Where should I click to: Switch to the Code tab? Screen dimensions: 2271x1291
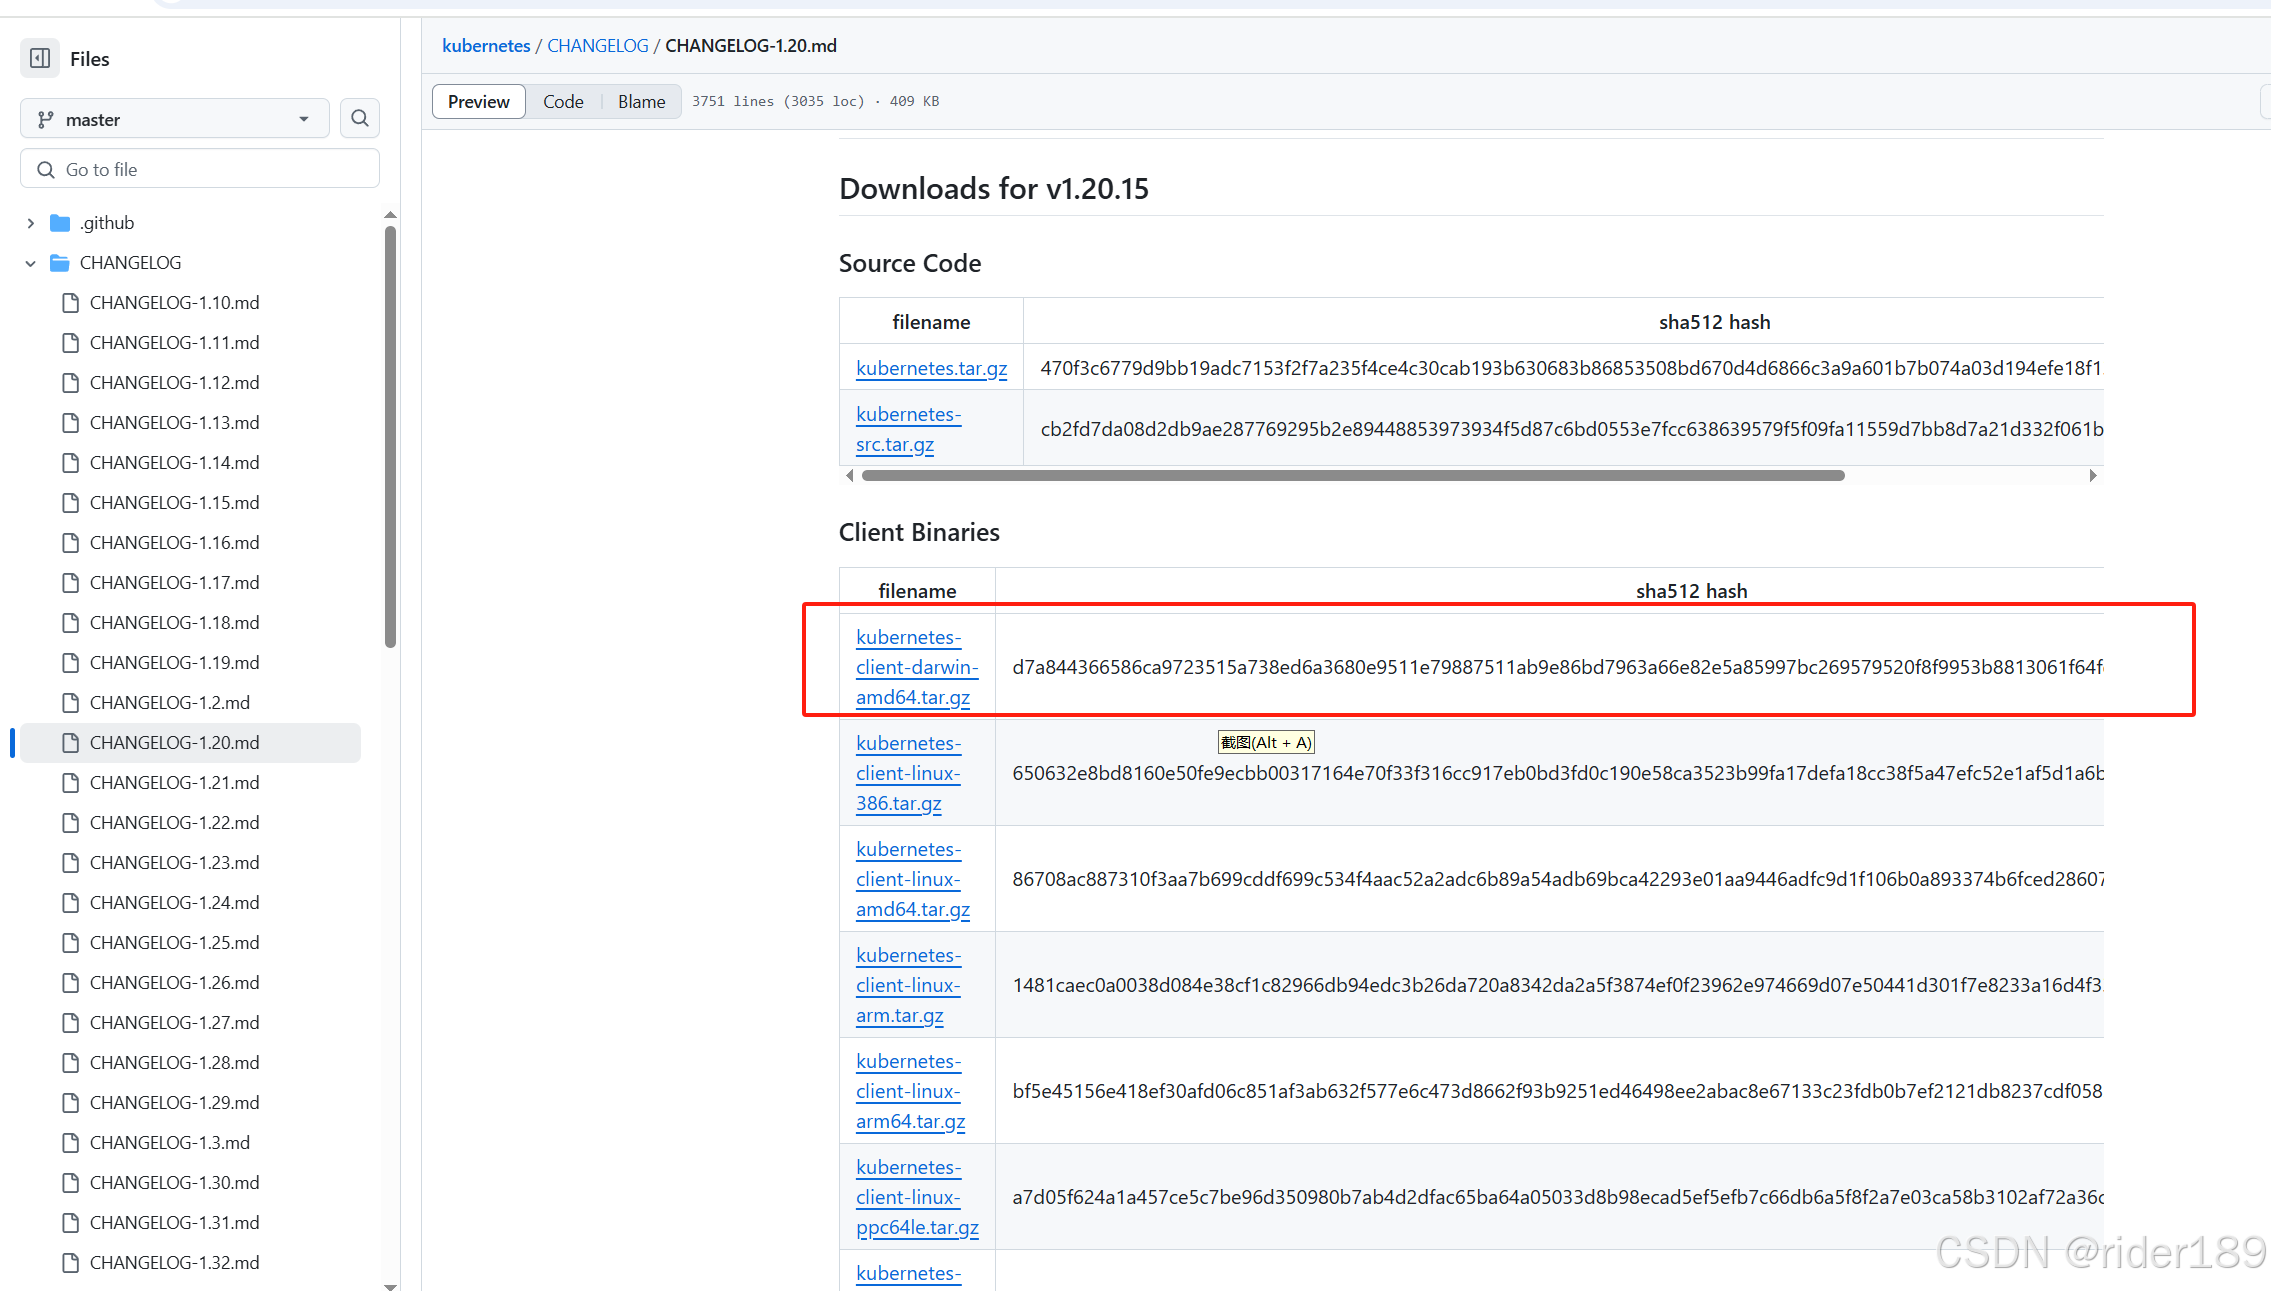(x=563, y=102)
